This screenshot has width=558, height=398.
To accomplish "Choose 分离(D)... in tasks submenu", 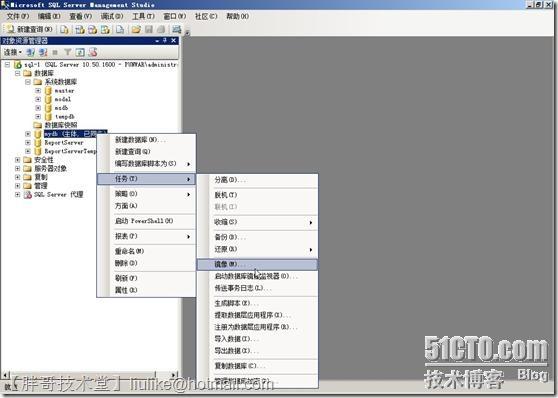I will (257, 180).
